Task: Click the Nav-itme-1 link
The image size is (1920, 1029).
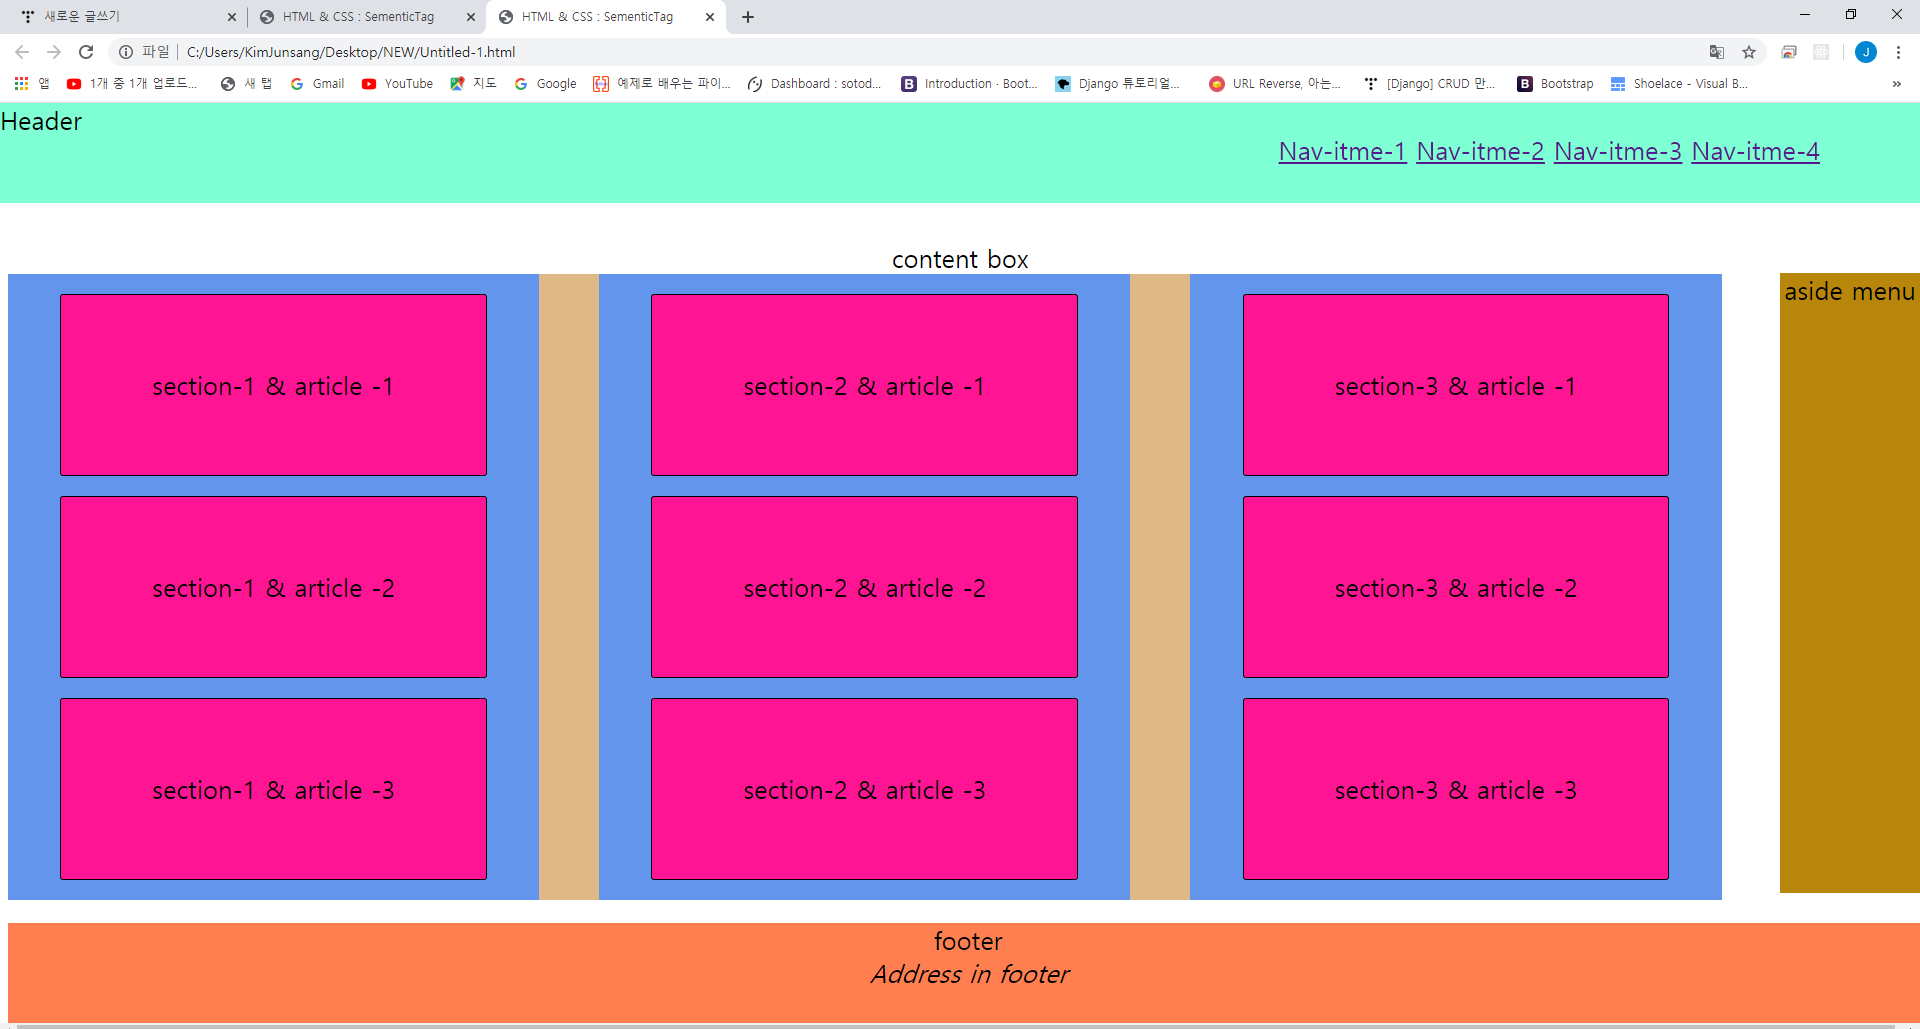Action: click(1343, 152)
